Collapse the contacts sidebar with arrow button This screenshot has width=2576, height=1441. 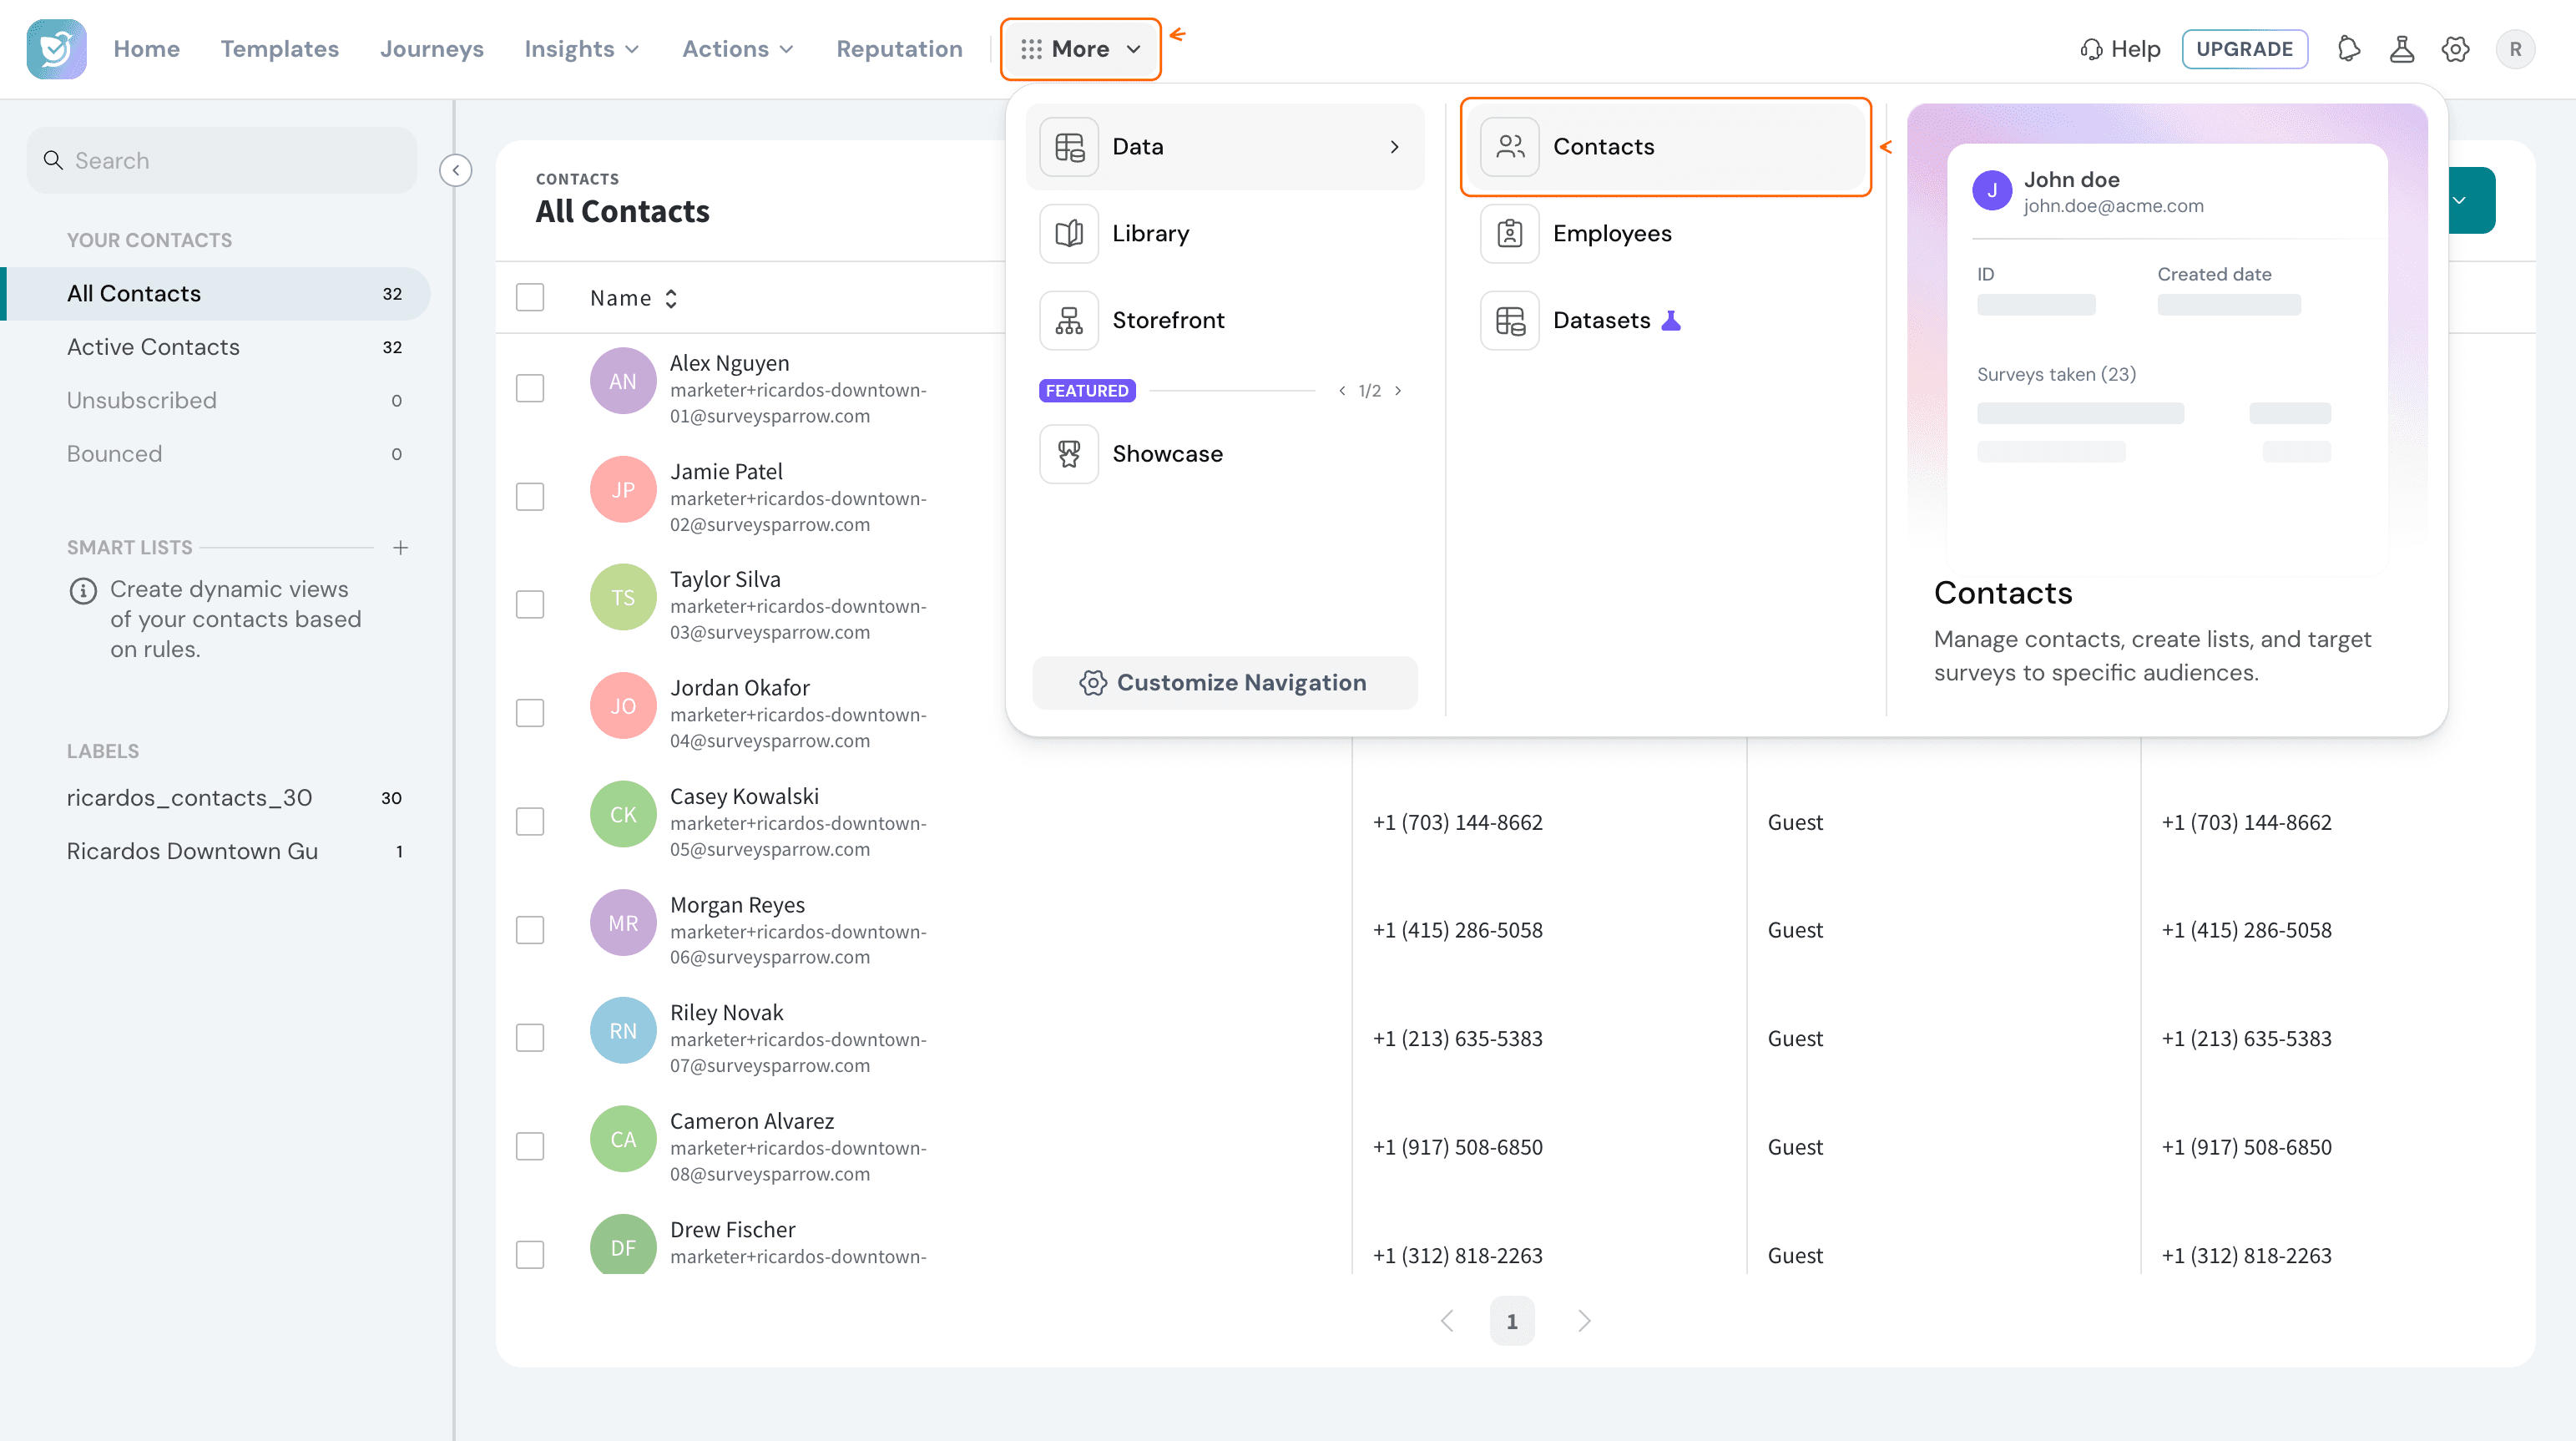[456, 170]
